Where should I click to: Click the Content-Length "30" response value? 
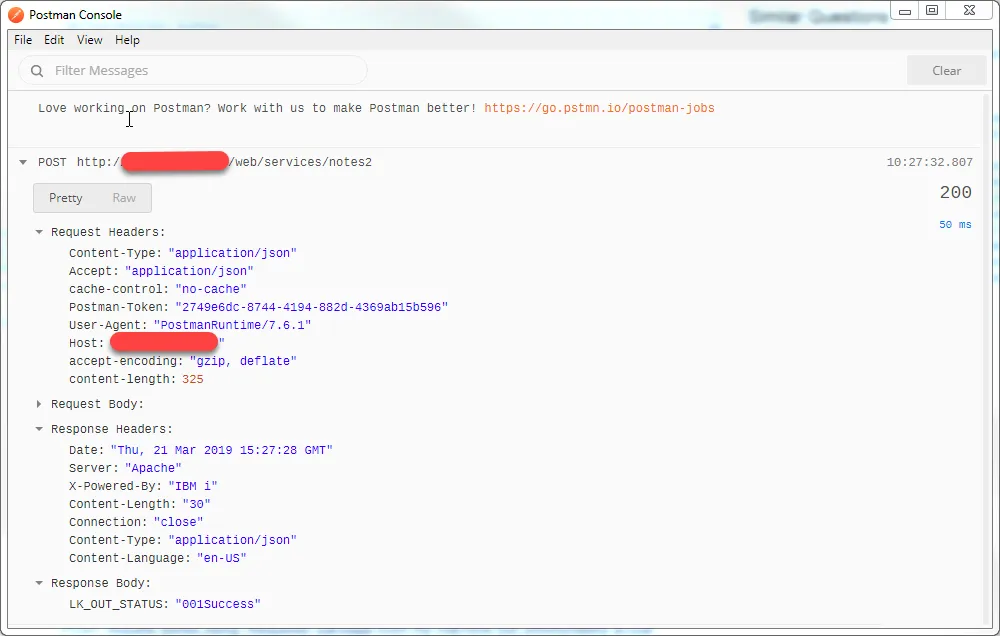pos(196,504)
